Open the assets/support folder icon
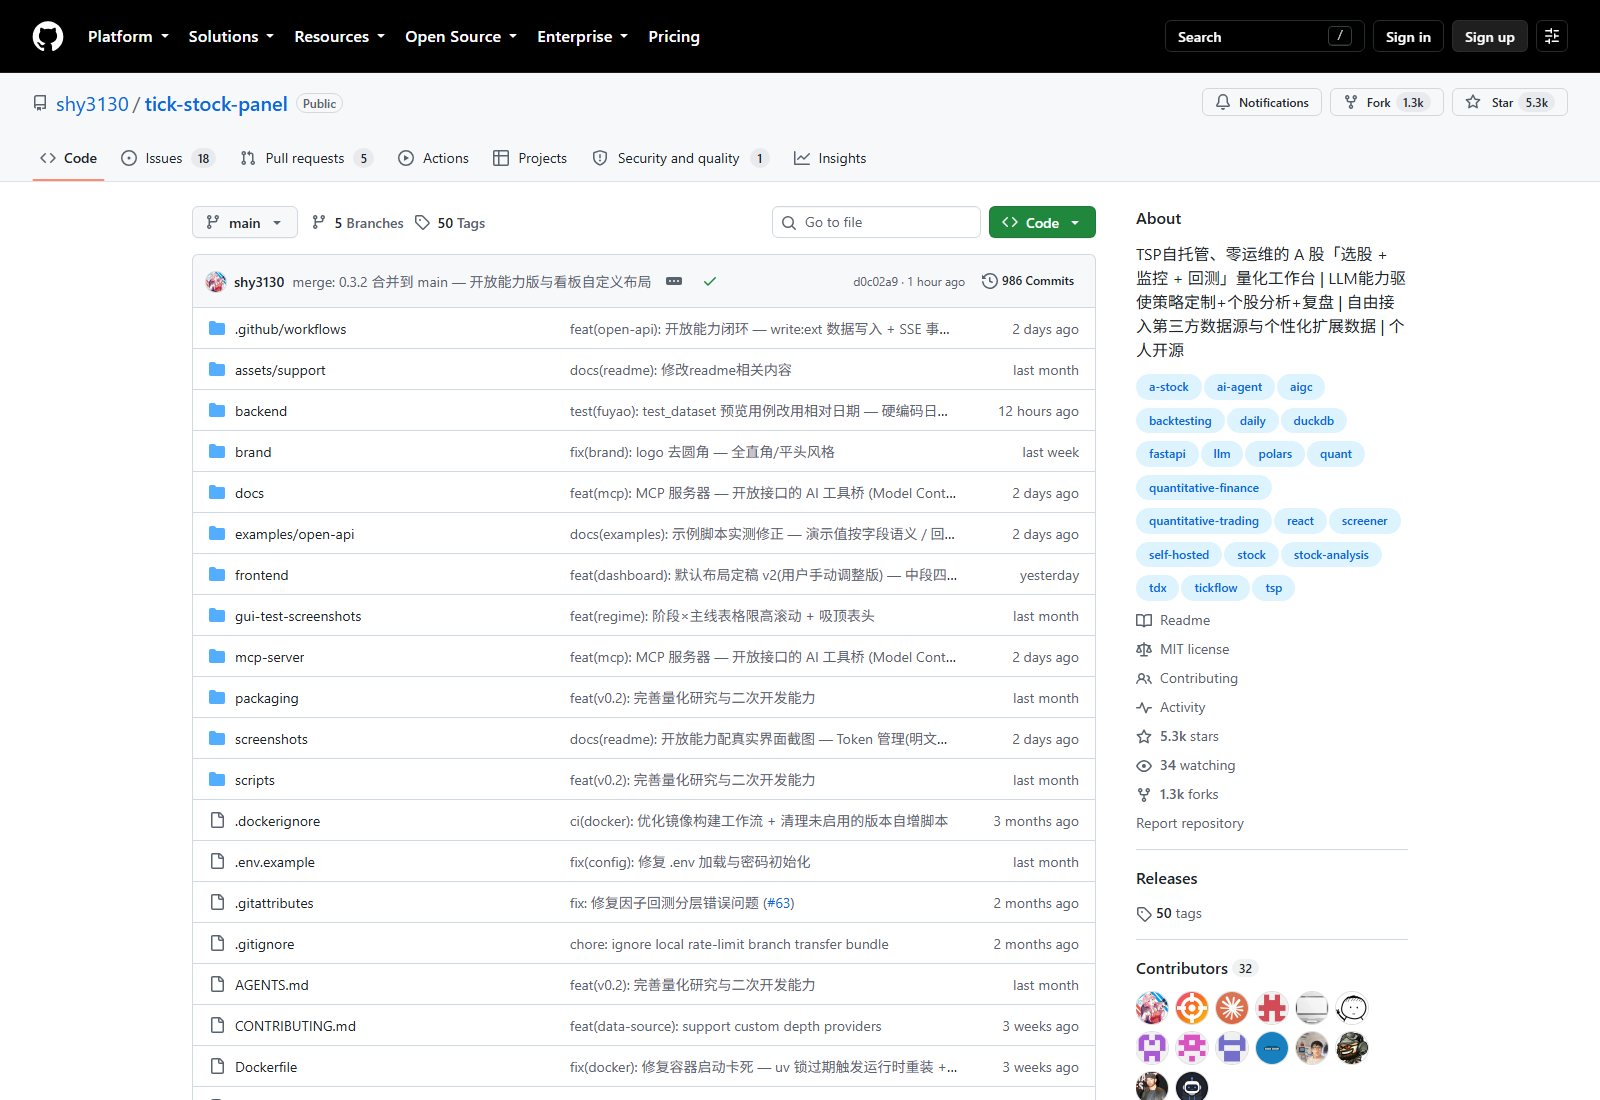Screen dimensions: 1600x1100 217,369
